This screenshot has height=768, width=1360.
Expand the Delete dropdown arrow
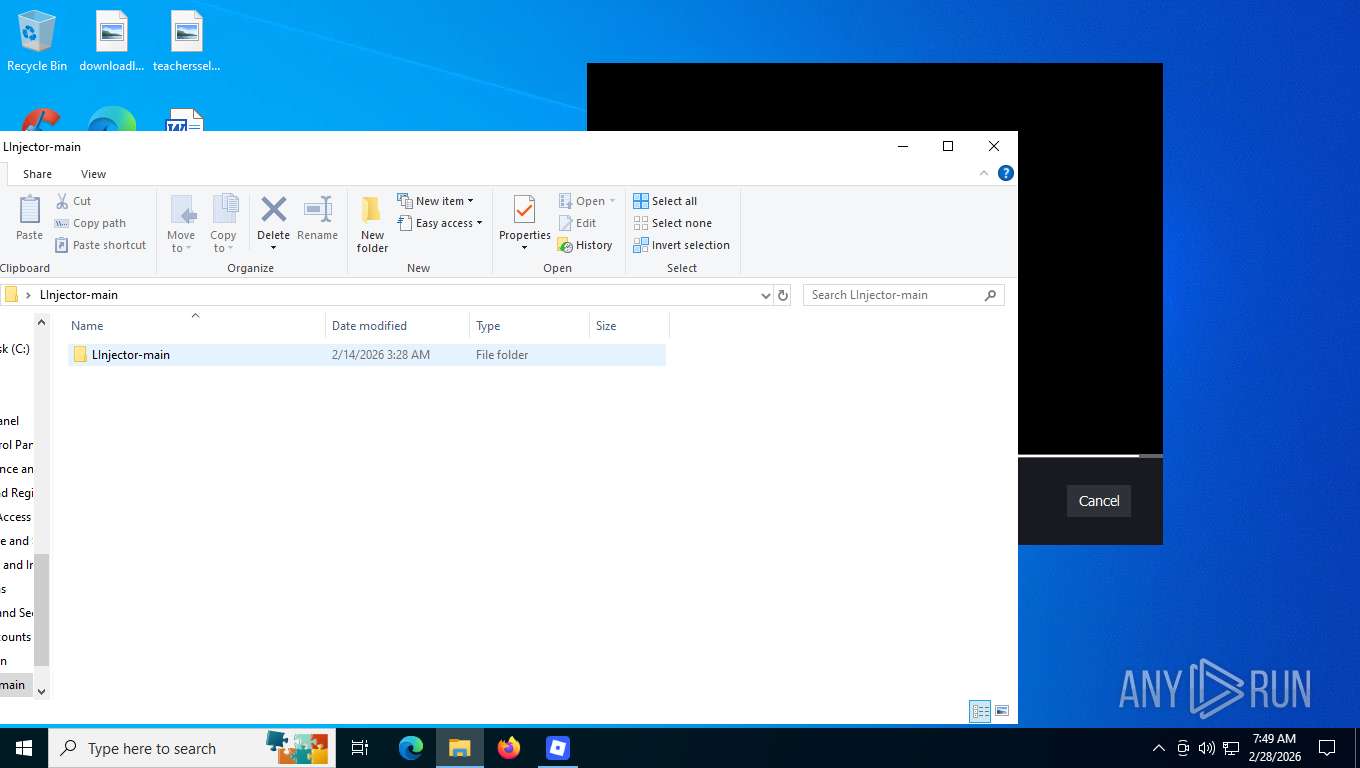[273, 248]
